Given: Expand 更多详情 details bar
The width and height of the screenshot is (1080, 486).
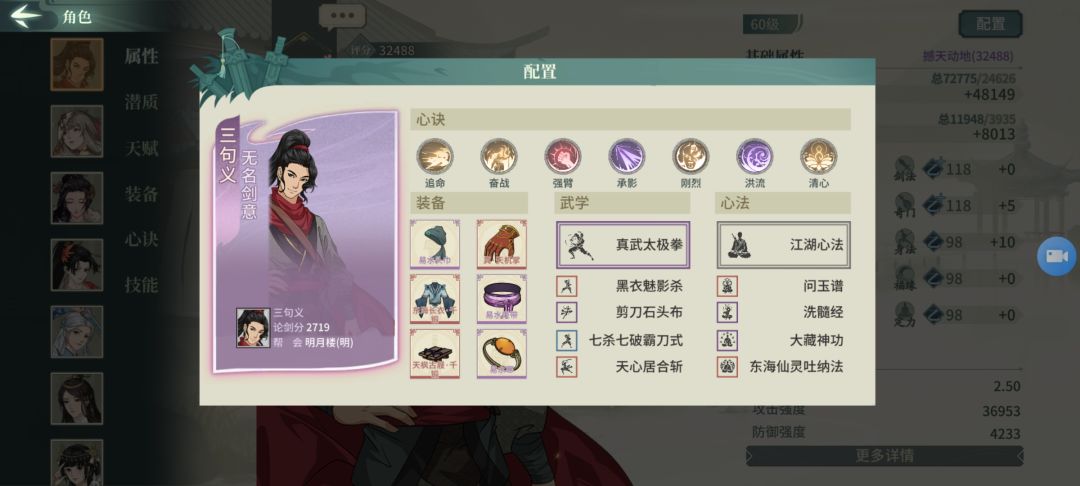Looking at the screenshot, I should [x=884, y=456].
